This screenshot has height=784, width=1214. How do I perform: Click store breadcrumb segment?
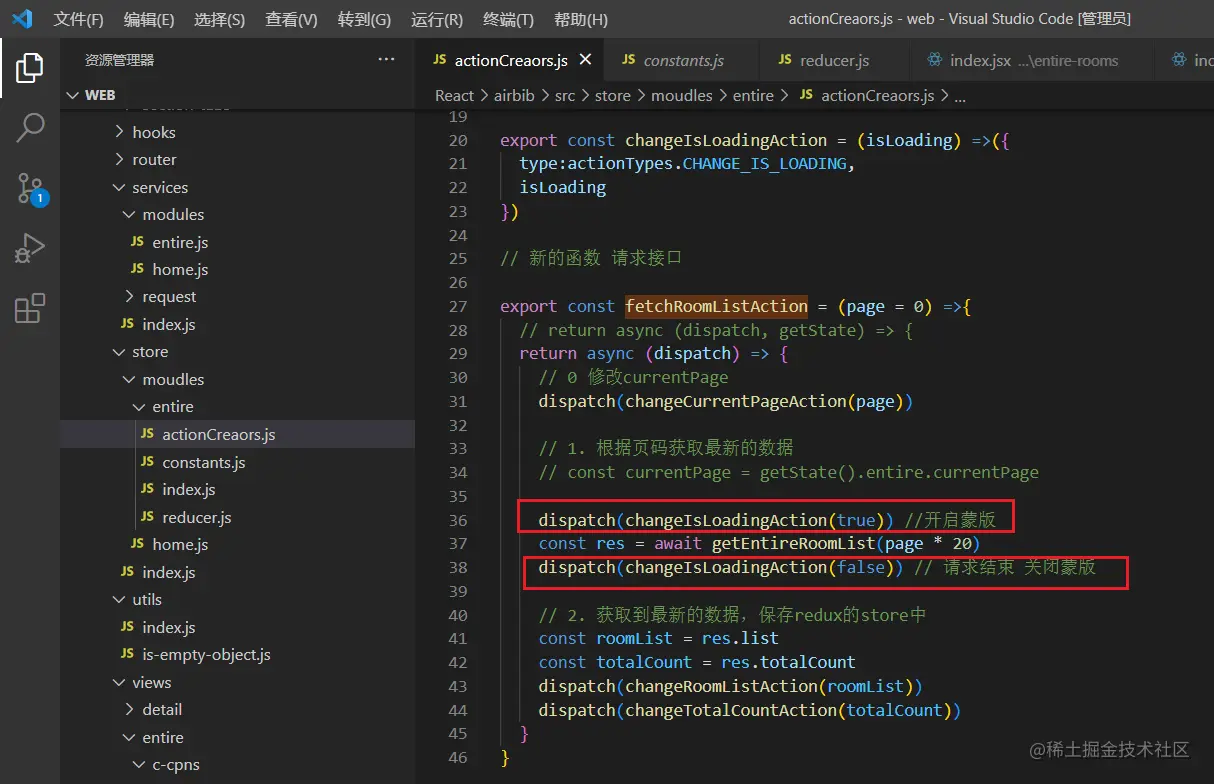tap(613, 95)
